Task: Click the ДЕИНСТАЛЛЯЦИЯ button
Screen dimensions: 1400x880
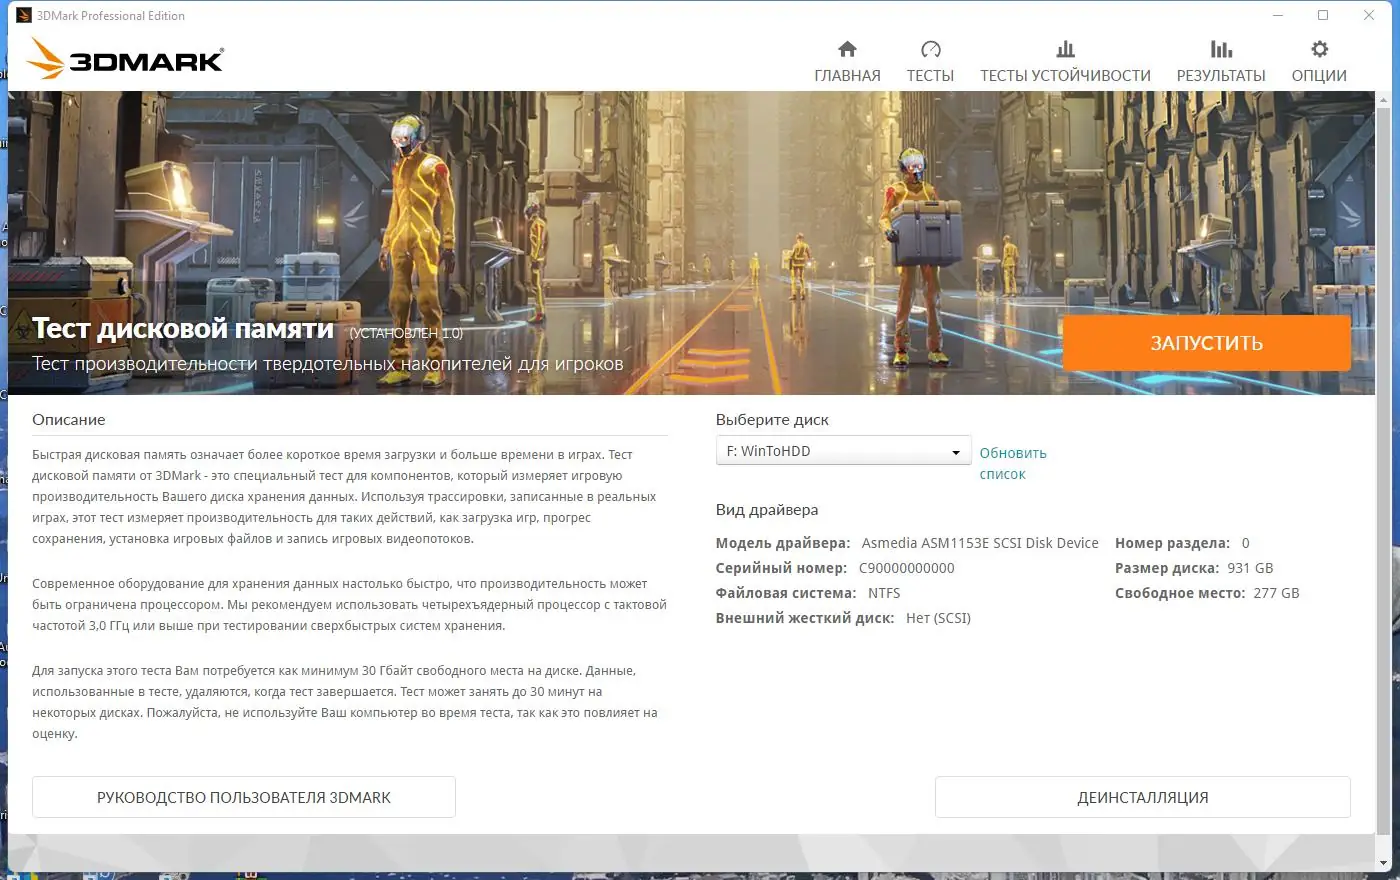Action: 1143,797
